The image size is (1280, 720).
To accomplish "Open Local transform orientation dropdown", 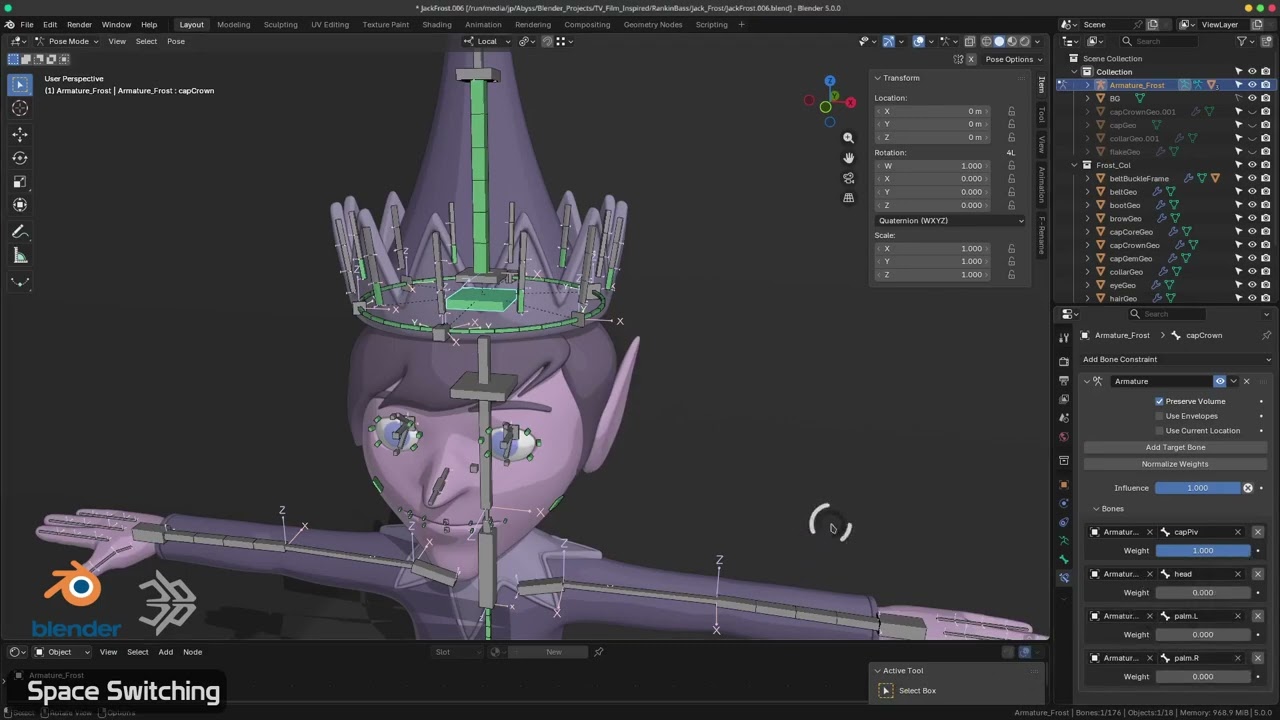I will tap(487, 41).
